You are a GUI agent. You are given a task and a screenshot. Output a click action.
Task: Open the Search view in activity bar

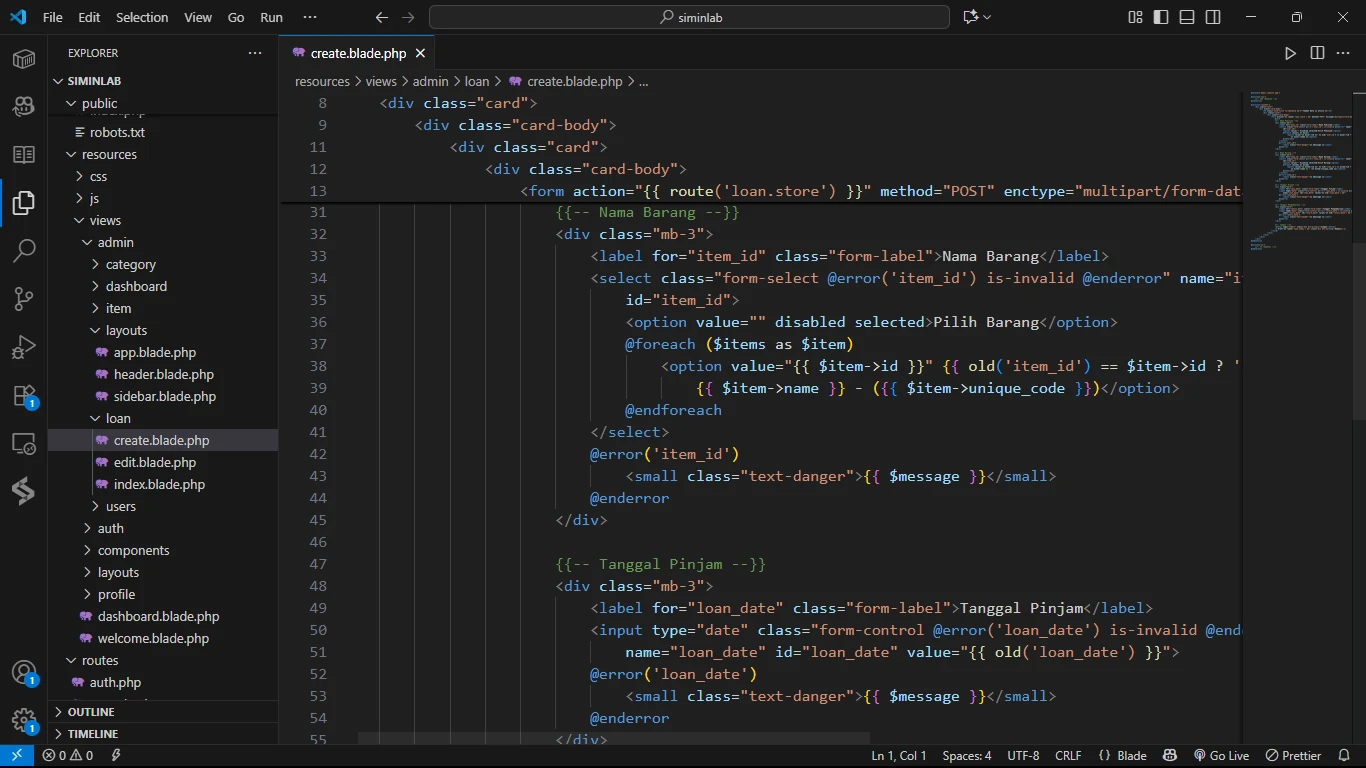(x=24, y=250)
